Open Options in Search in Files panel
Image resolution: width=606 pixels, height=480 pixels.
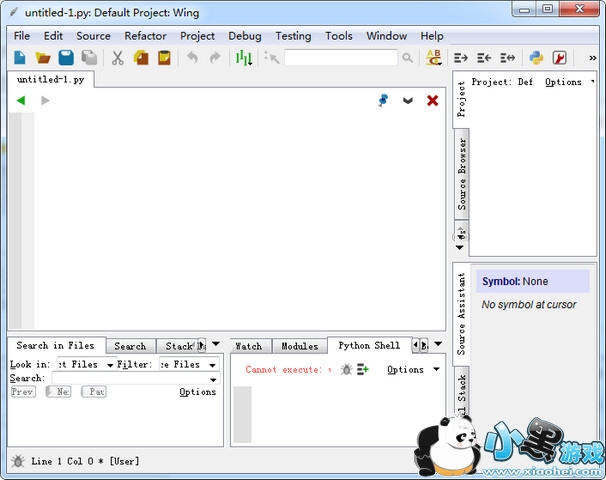197,391
